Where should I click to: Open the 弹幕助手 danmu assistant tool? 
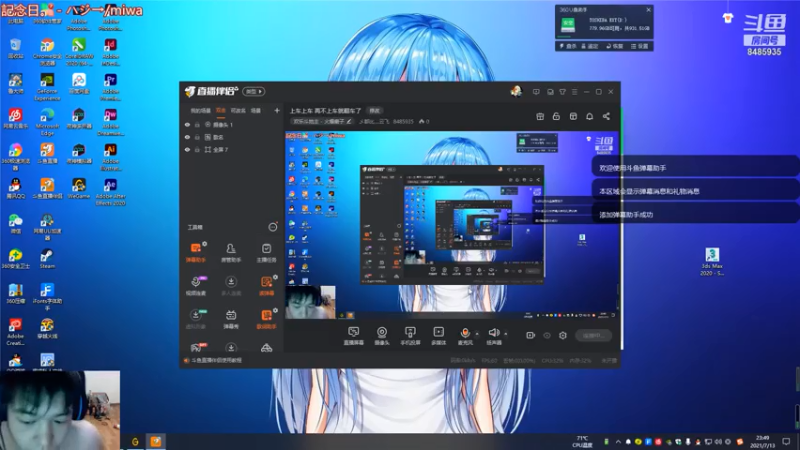195,252
